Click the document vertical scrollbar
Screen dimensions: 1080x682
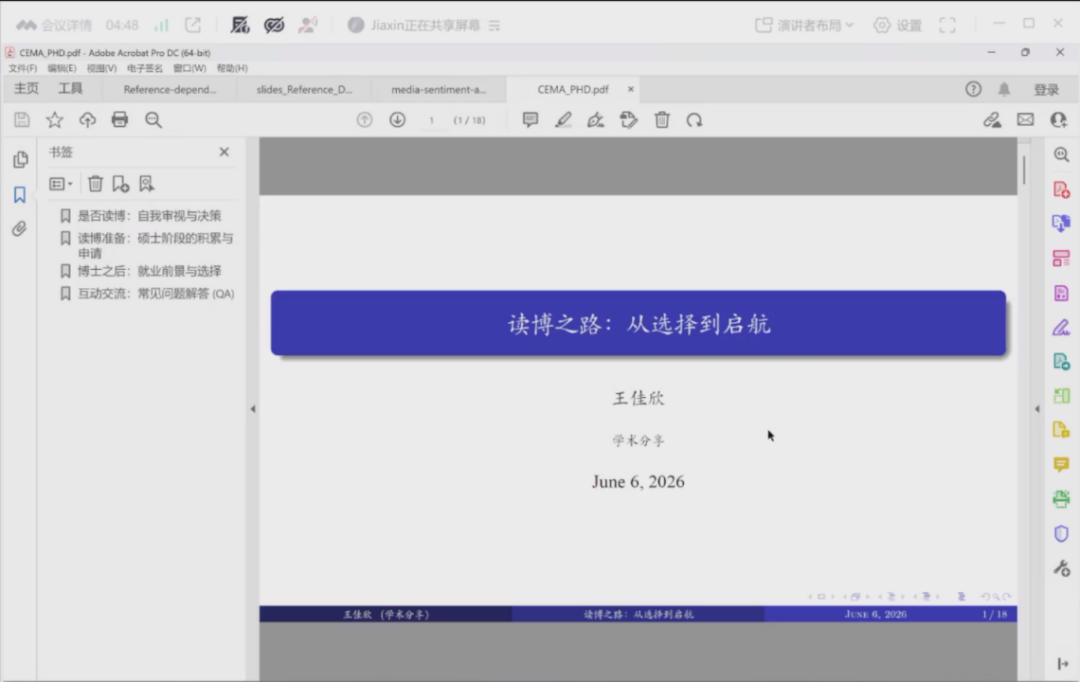click(1024, 169)
